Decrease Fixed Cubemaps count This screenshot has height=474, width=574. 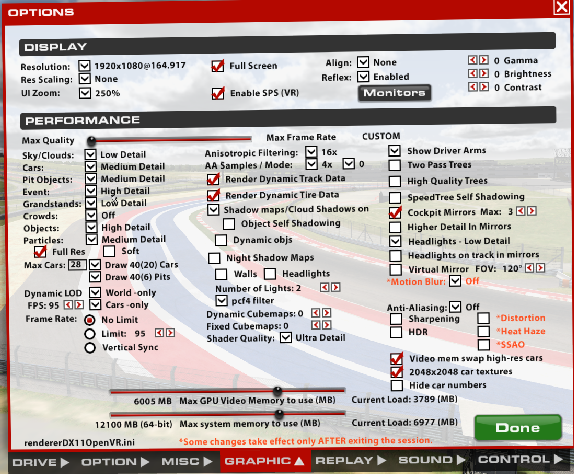tap(316, 325)
